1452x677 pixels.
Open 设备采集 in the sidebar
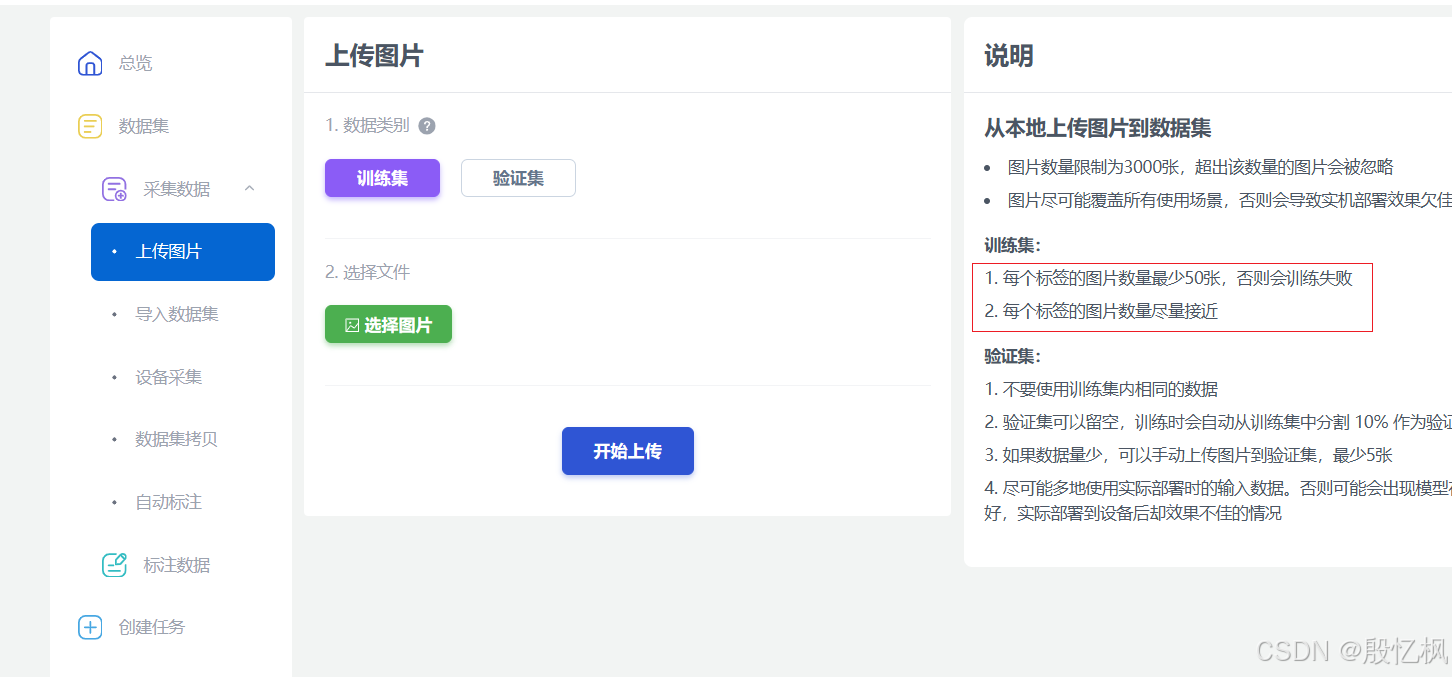pyautogui.click(x=169, y=377)
